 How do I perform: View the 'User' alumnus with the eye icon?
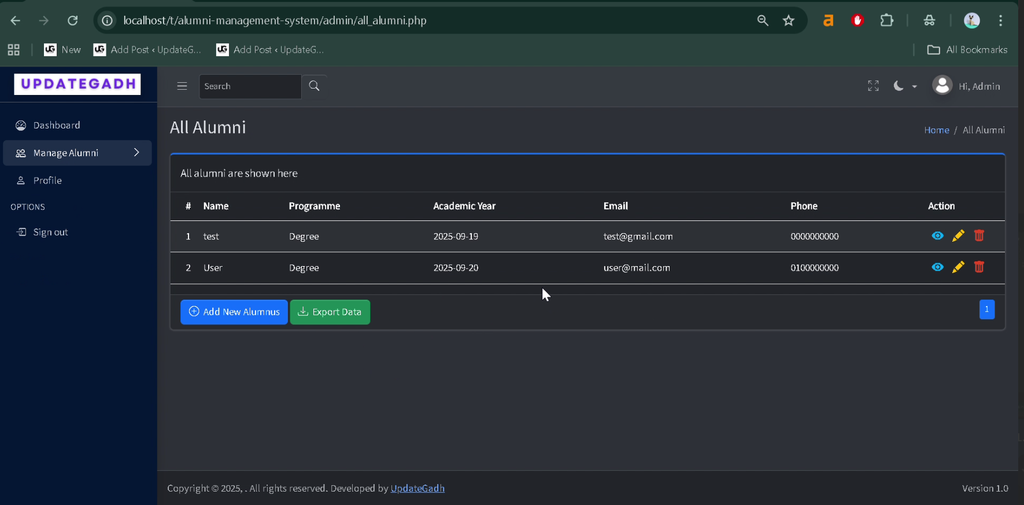coord(937,267)
